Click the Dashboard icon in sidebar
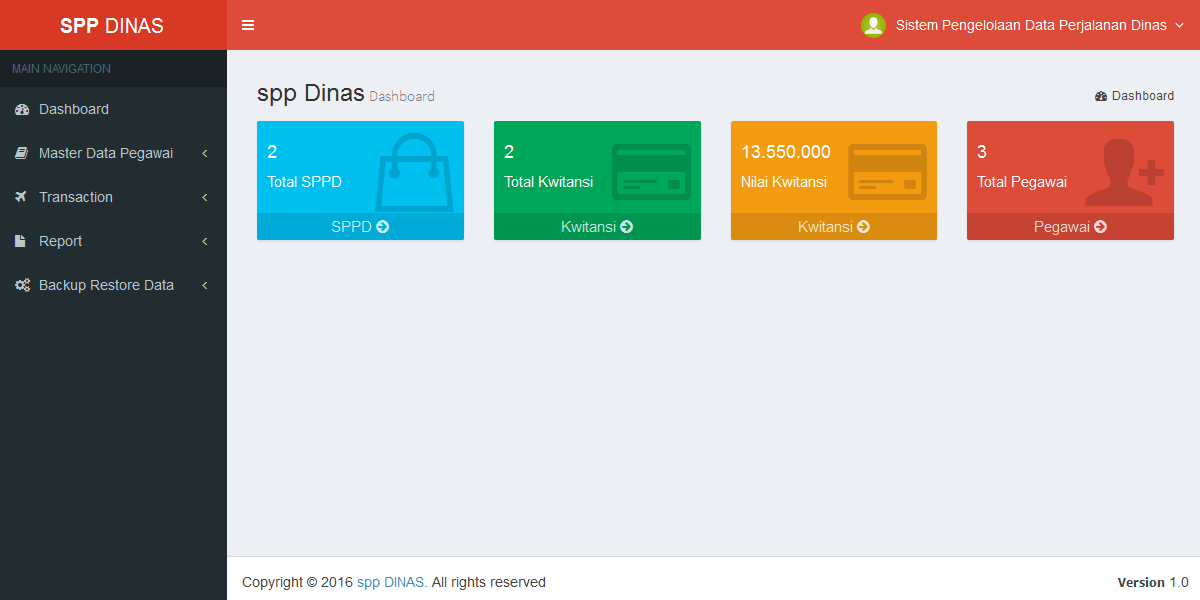 click(22, 108)
